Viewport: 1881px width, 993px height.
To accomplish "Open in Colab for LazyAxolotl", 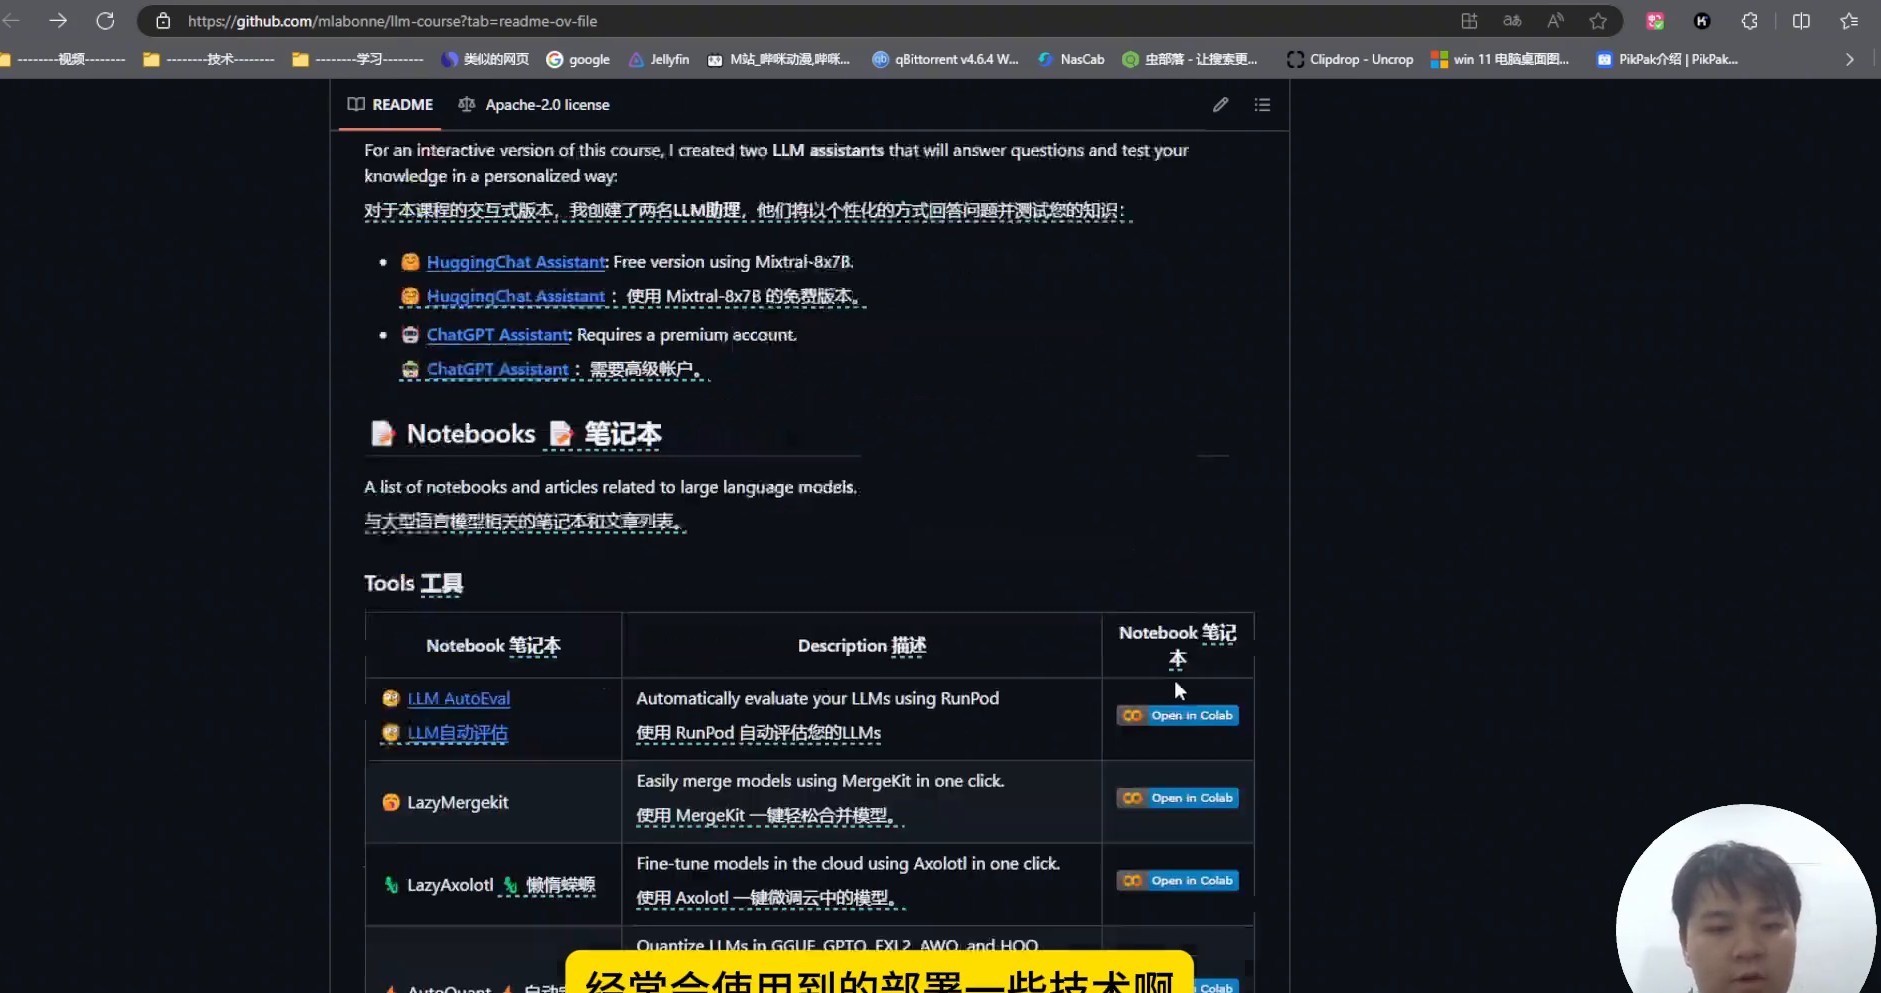I will 1178,881.
